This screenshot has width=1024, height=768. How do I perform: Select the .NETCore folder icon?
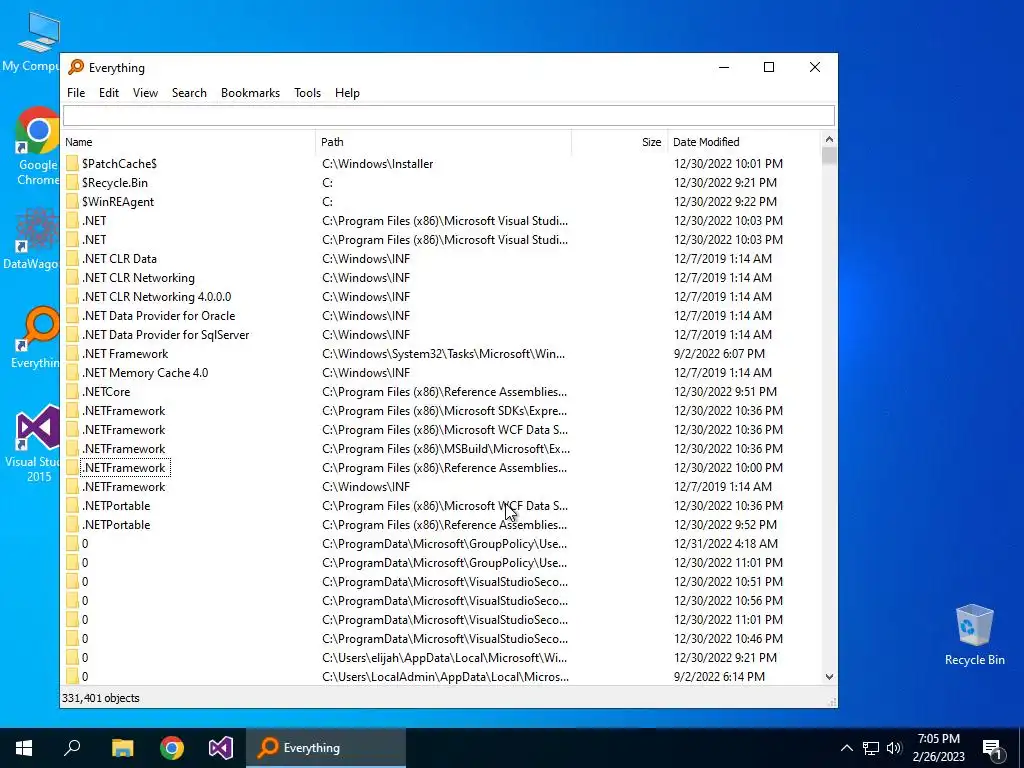[72, 391]
